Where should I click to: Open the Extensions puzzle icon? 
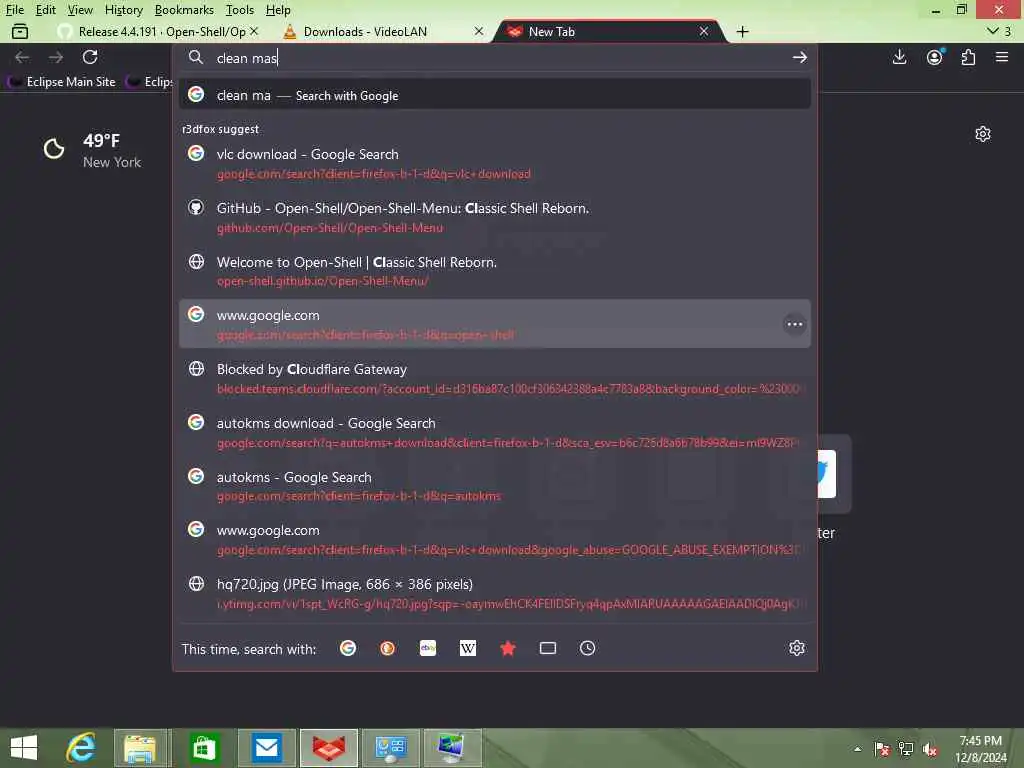coord(968,57)
